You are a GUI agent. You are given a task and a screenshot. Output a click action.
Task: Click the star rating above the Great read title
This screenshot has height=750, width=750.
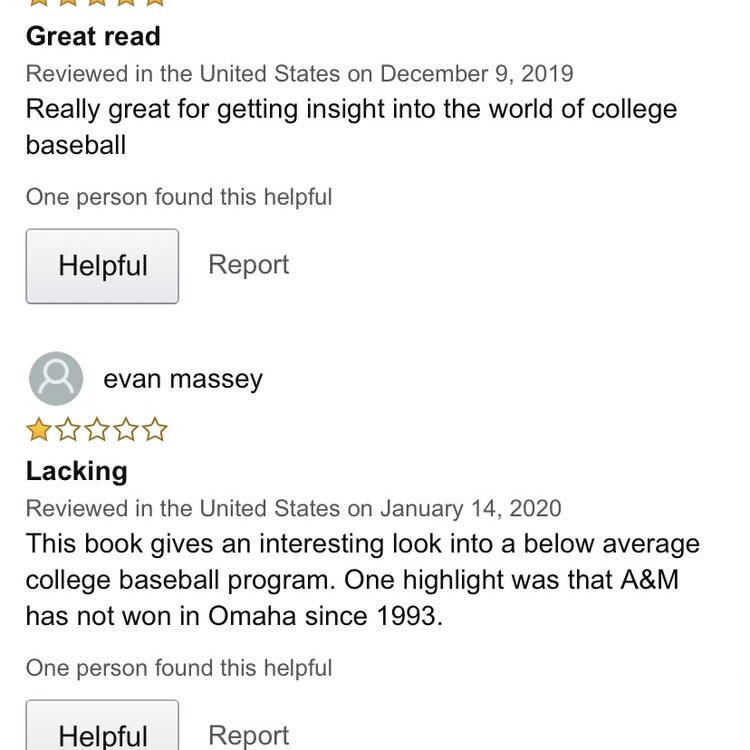[96, 3]
